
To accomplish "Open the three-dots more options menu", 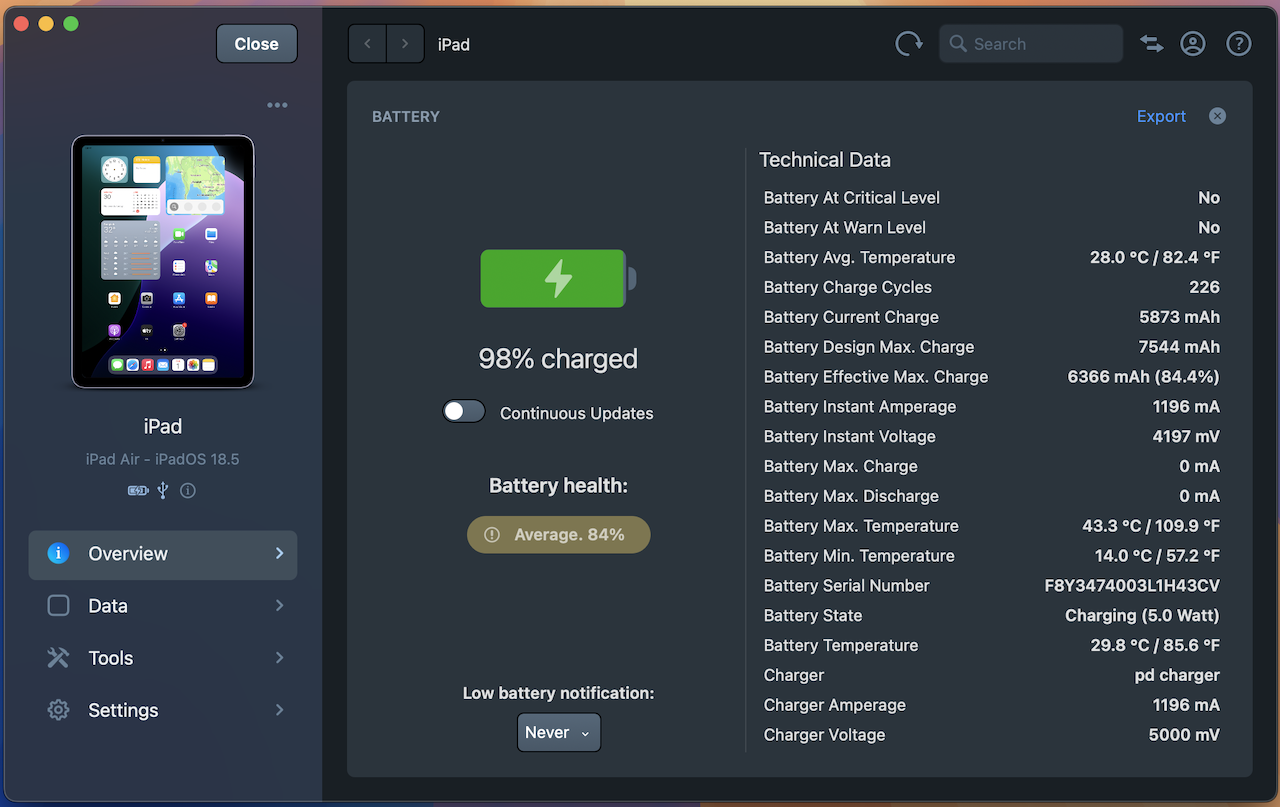I will 277,105.
